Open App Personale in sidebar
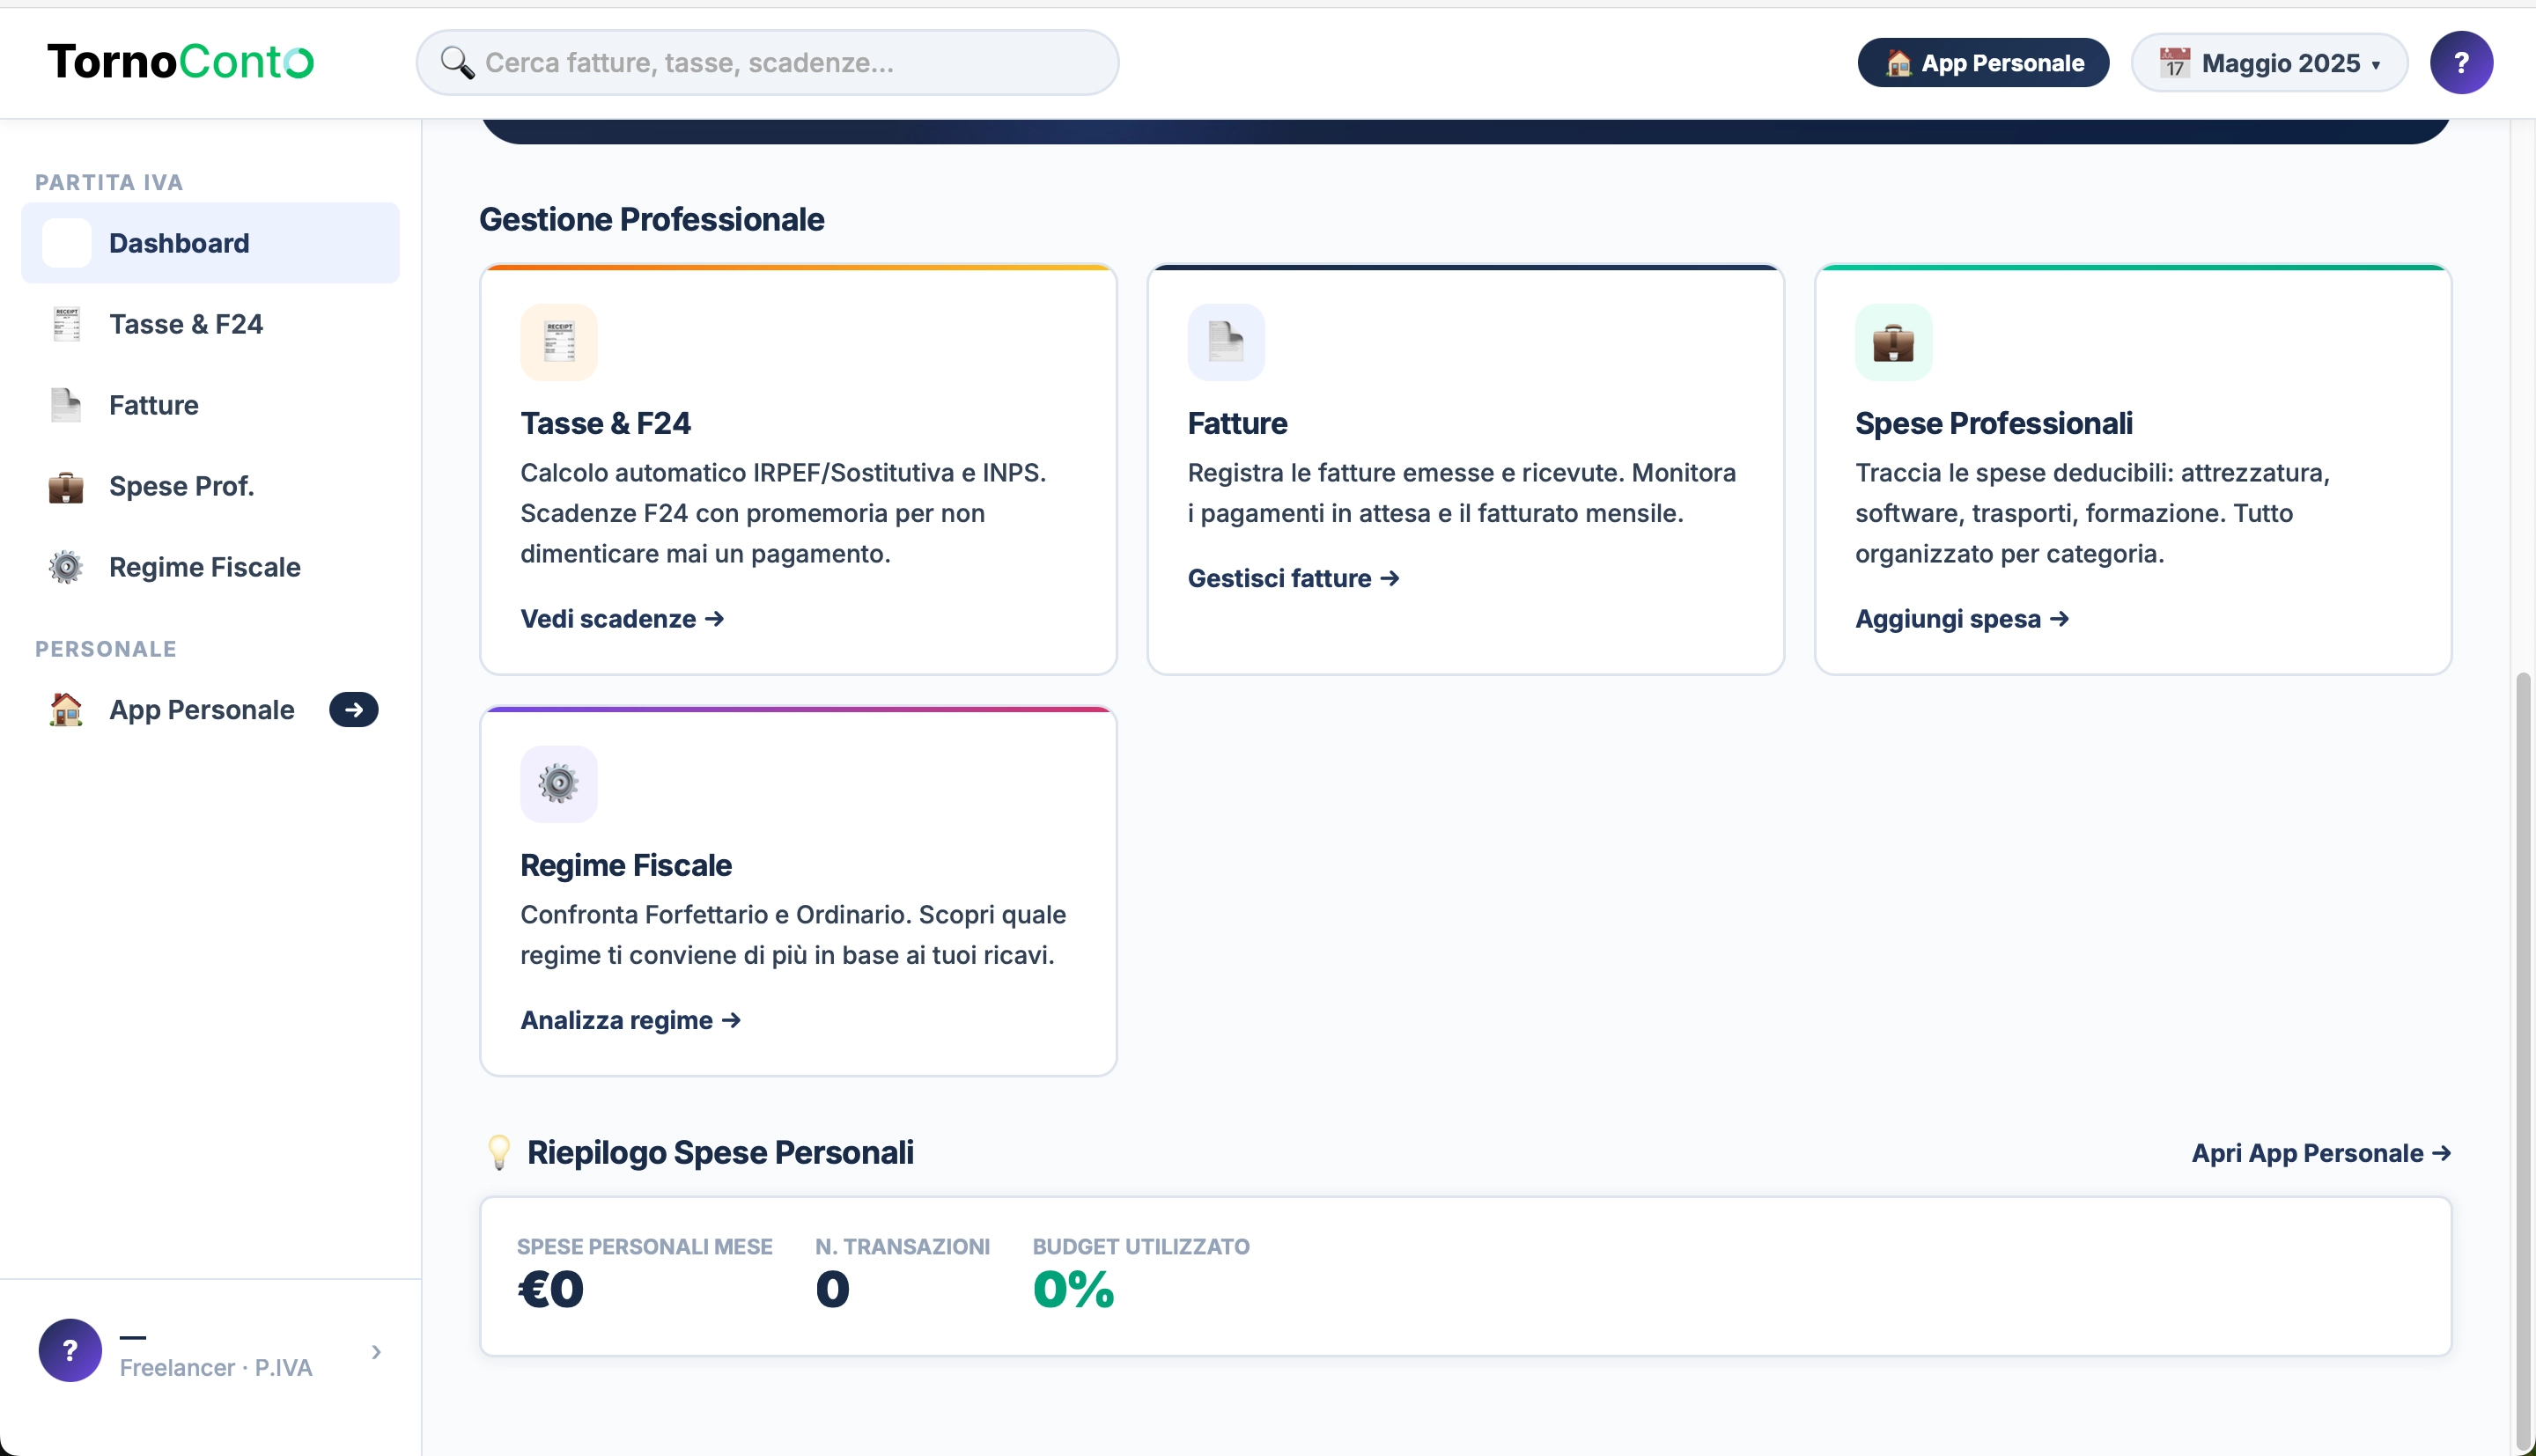 pyautogui.click(x=210, y=710)
